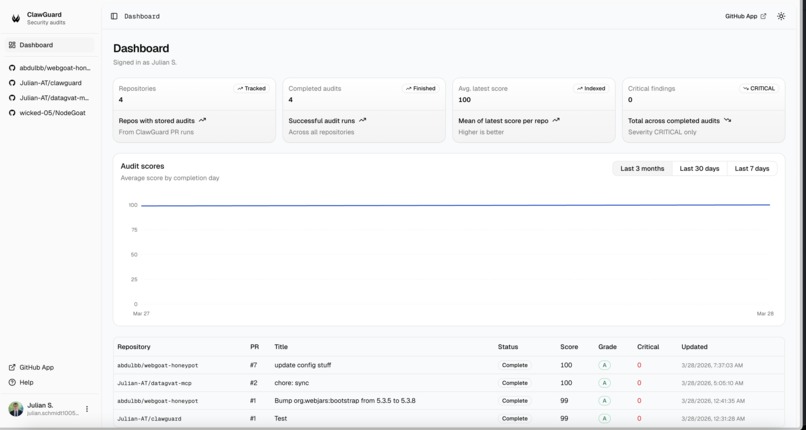The image size is (806, 430).
Task: Open Help in the sidebar
Action: point(50,382)
